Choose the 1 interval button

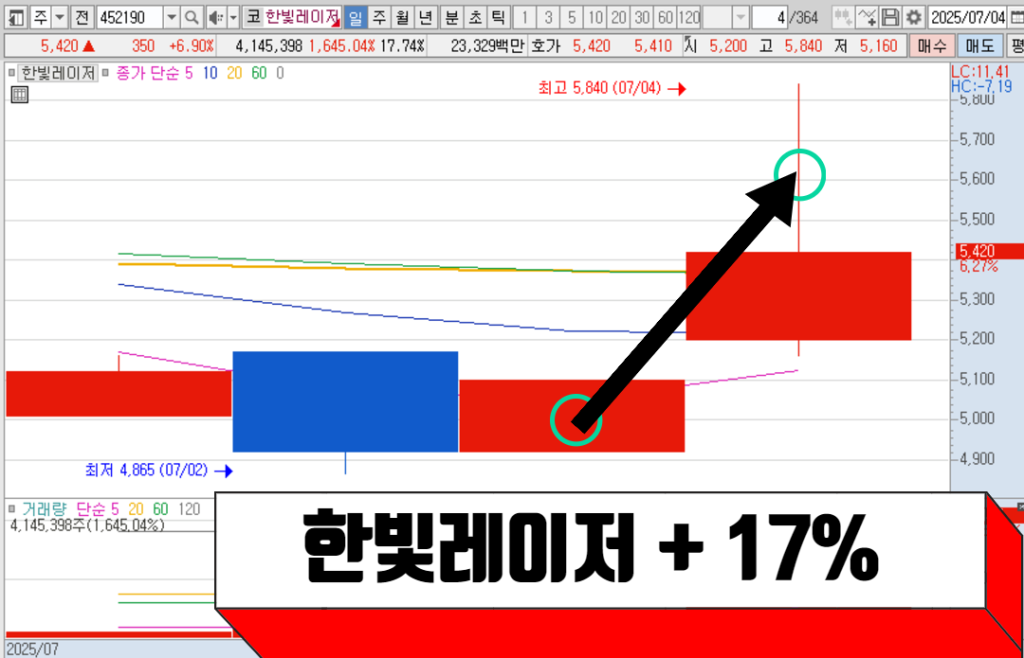pos(525,17)
